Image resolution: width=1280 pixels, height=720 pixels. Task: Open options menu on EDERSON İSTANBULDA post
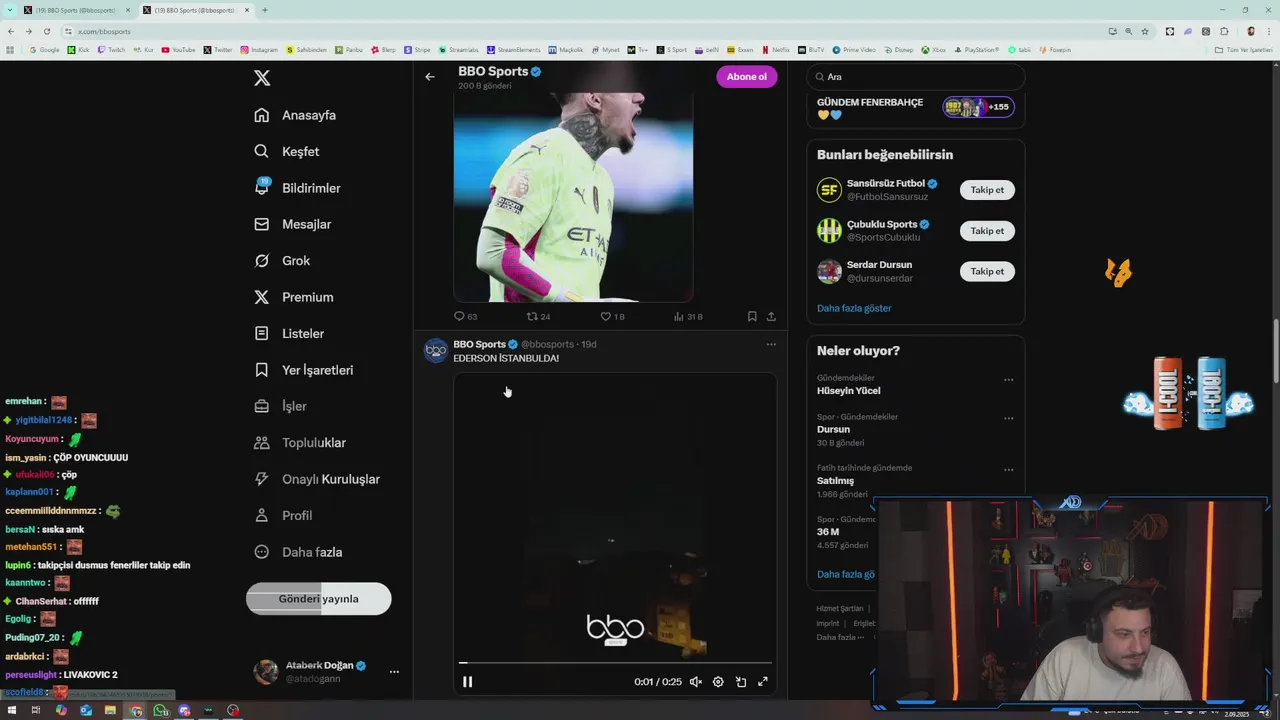coord(771,344)
